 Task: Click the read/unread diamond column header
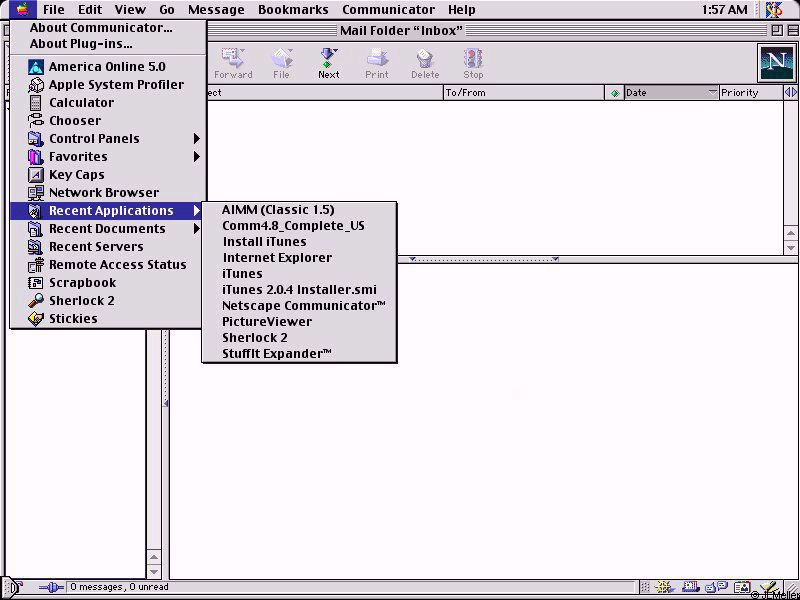click(x=614, y=93)
